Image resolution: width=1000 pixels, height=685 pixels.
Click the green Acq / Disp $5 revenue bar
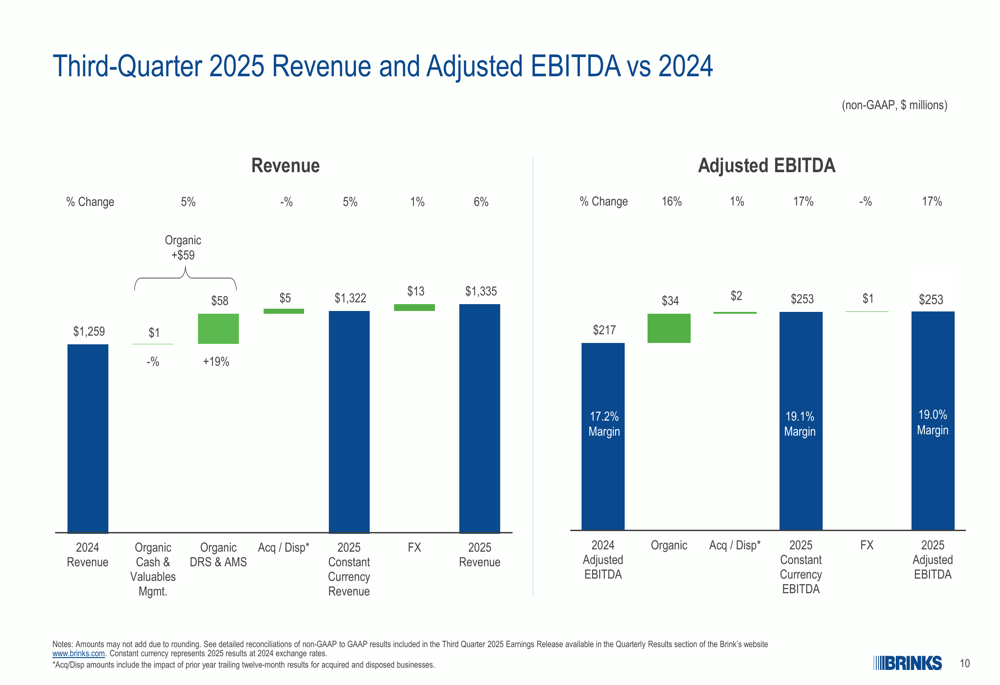[284, 311]
